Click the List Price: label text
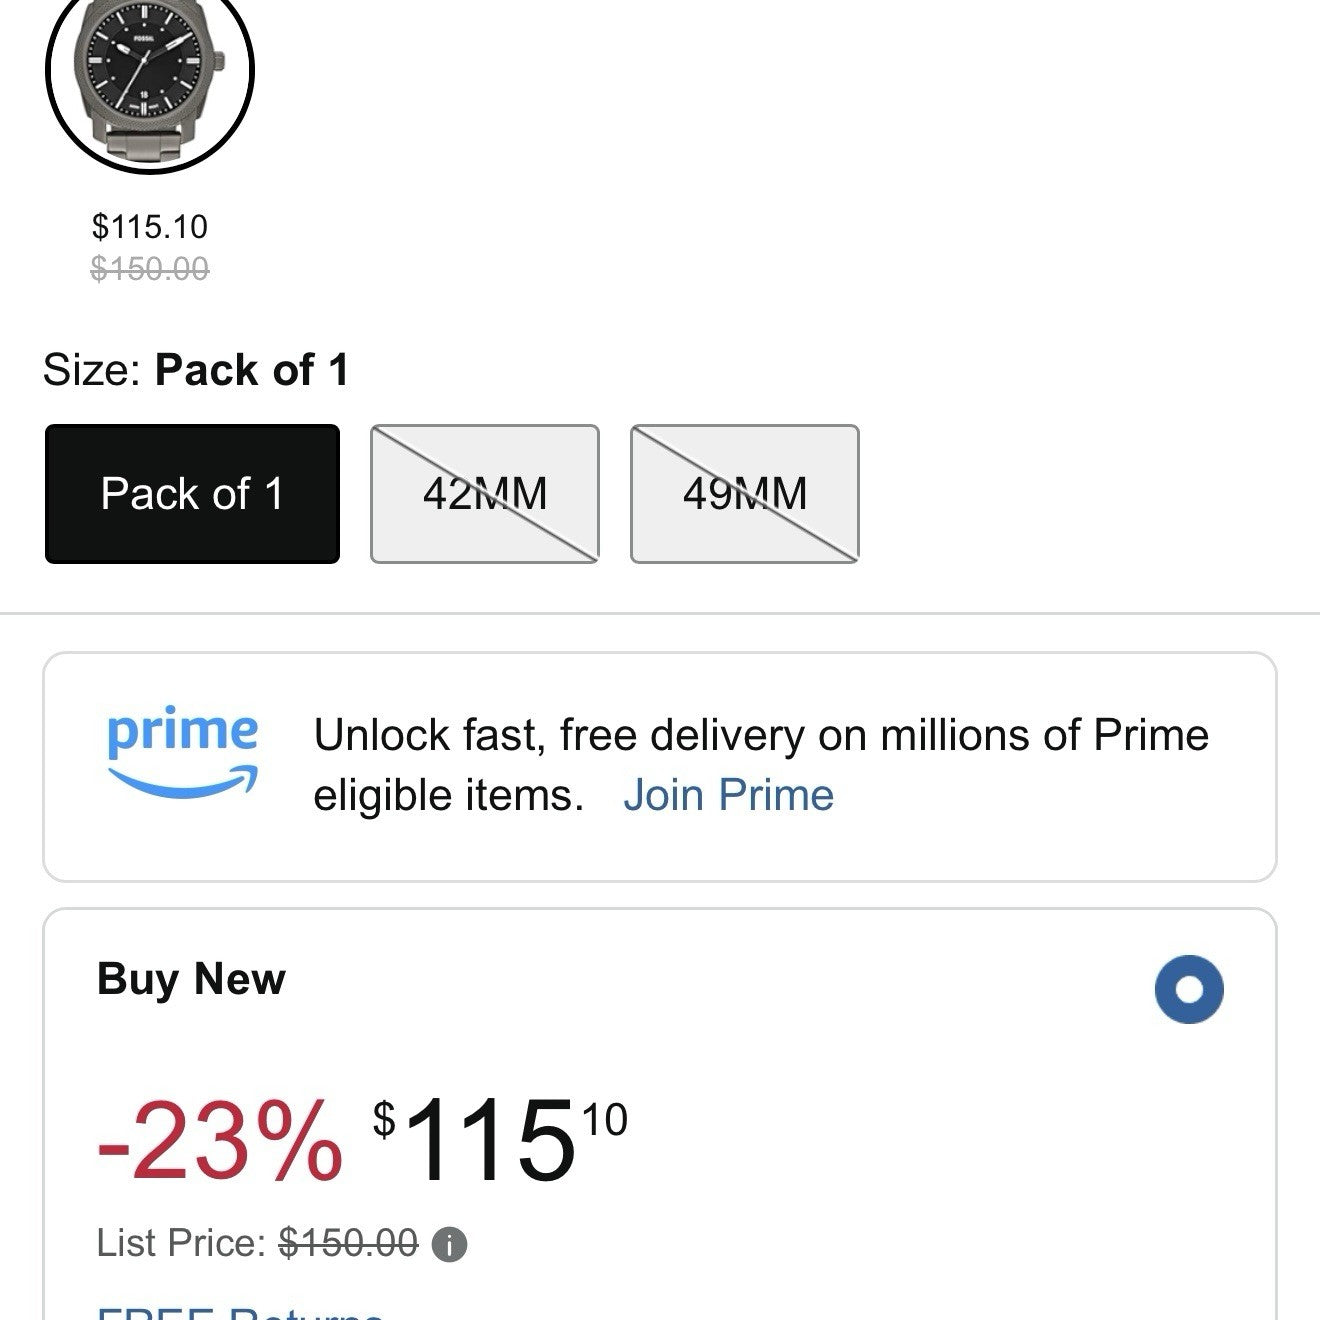 181,1244
